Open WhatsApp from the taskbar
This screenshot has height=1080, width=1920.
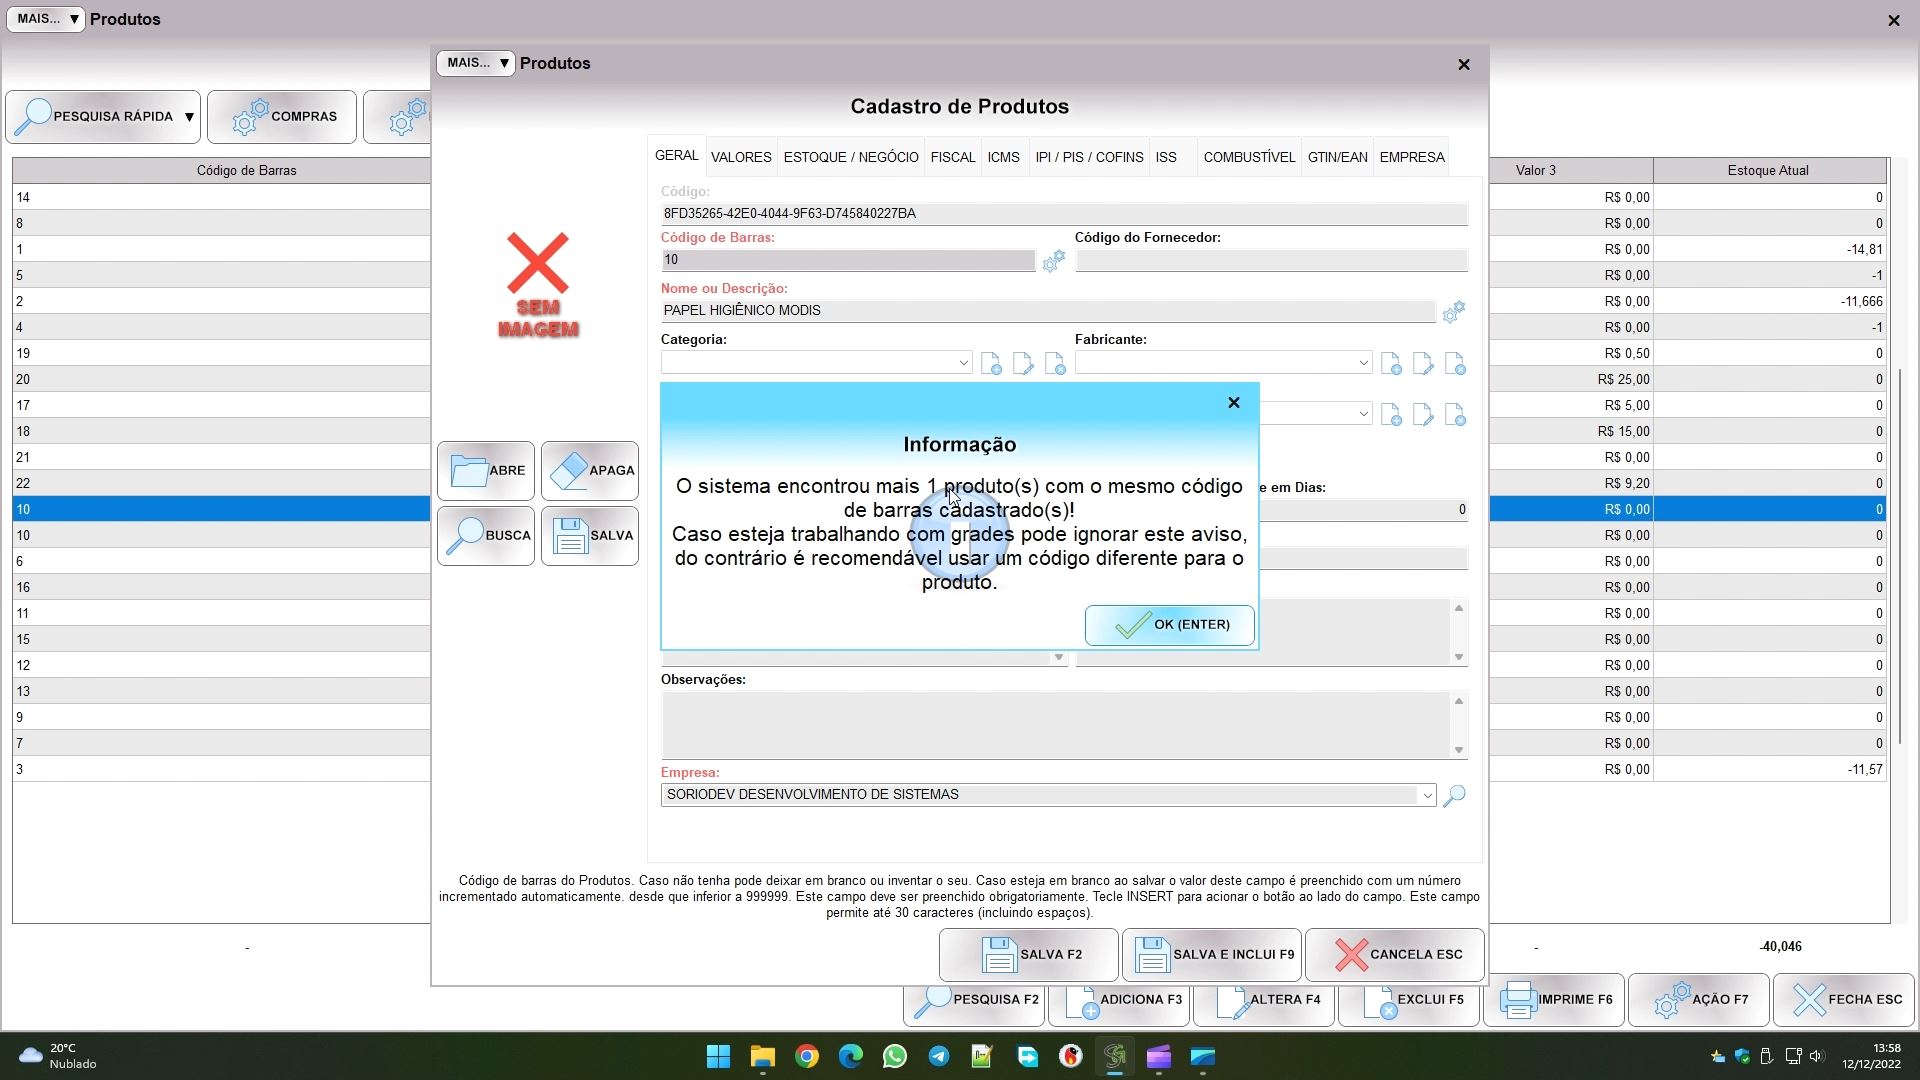[894, 1057]
